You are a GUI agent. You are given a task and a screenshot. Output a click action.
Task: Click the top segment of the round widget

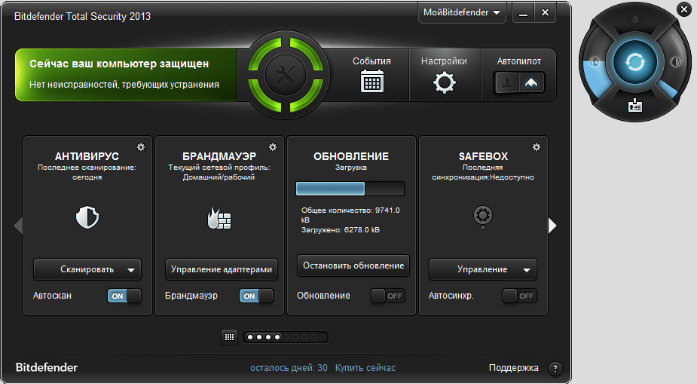coord(635,20)
